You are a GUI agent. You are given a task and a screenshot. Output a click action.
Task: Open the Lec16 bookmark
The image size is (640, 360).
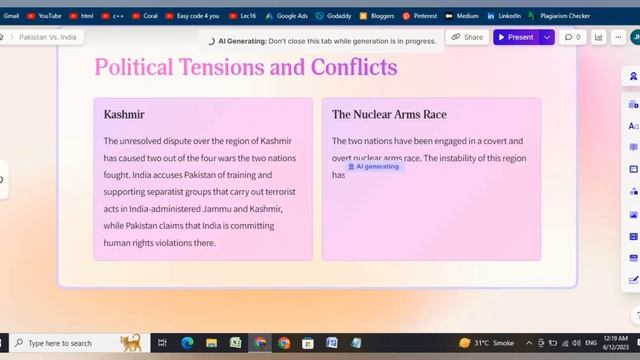(x=242, y=16)
